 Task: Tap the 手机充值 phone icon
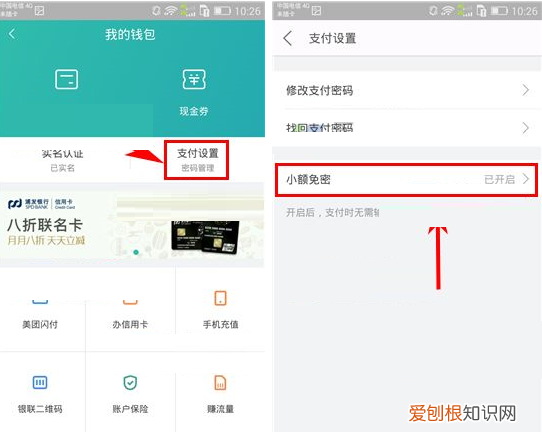click(x=220, y=298)
